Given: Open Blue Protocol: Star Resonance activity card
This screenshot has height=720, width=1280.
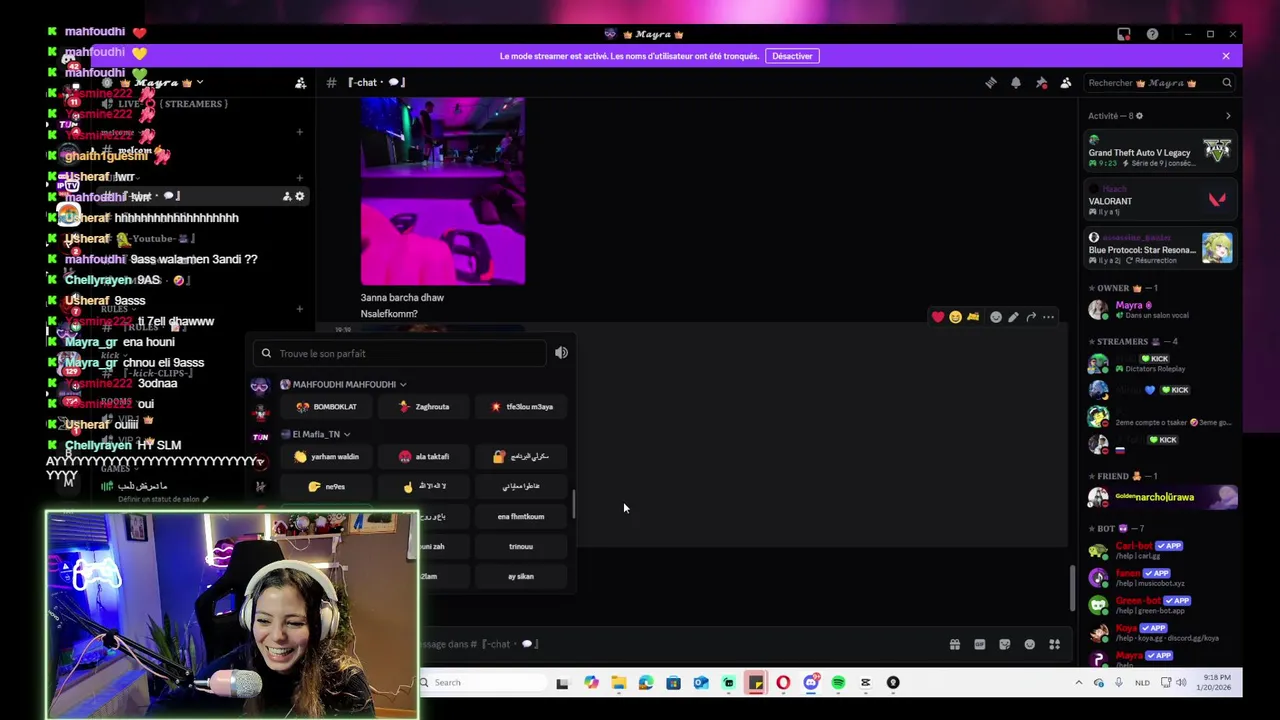Looking at the screenshot, I should (x=1161, y=249).
